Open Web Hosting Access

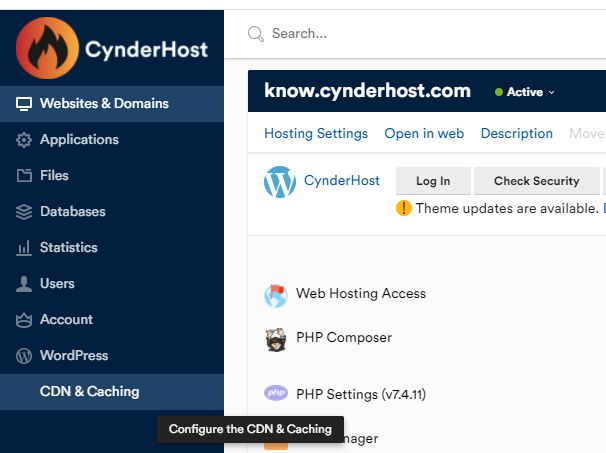[x=361, y=293]
